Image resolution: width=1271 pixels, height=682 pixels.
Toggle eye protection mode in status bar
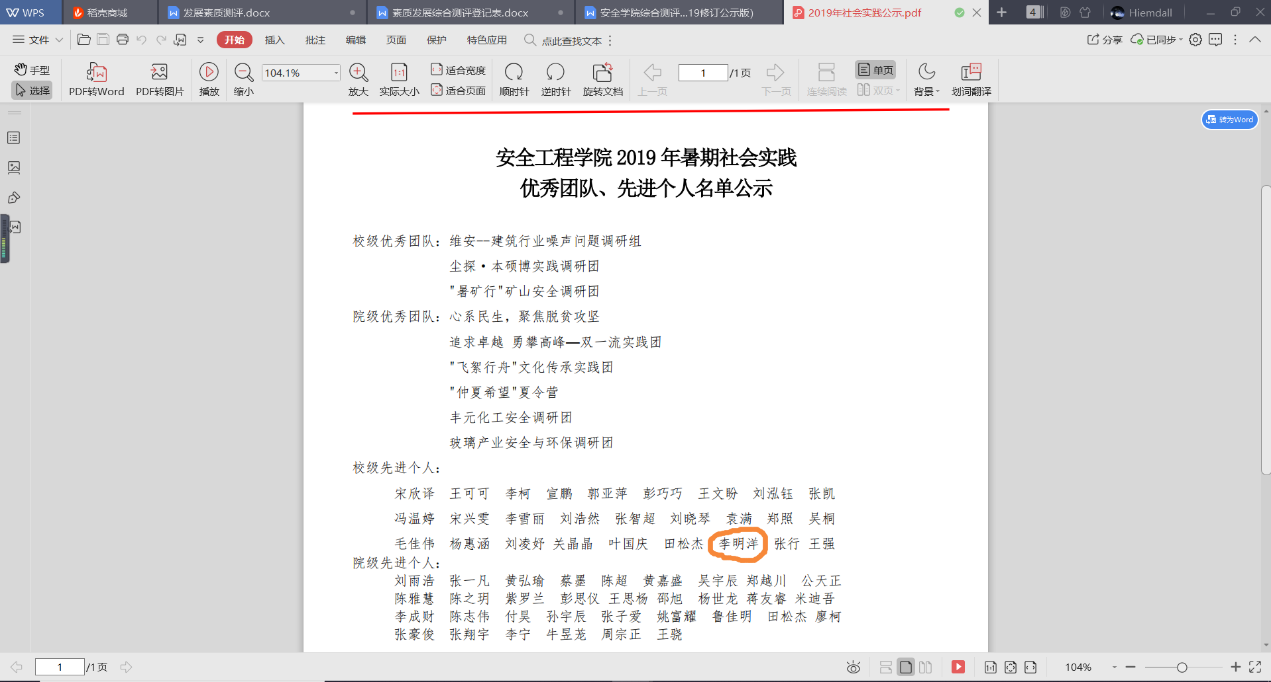(853, 667)
